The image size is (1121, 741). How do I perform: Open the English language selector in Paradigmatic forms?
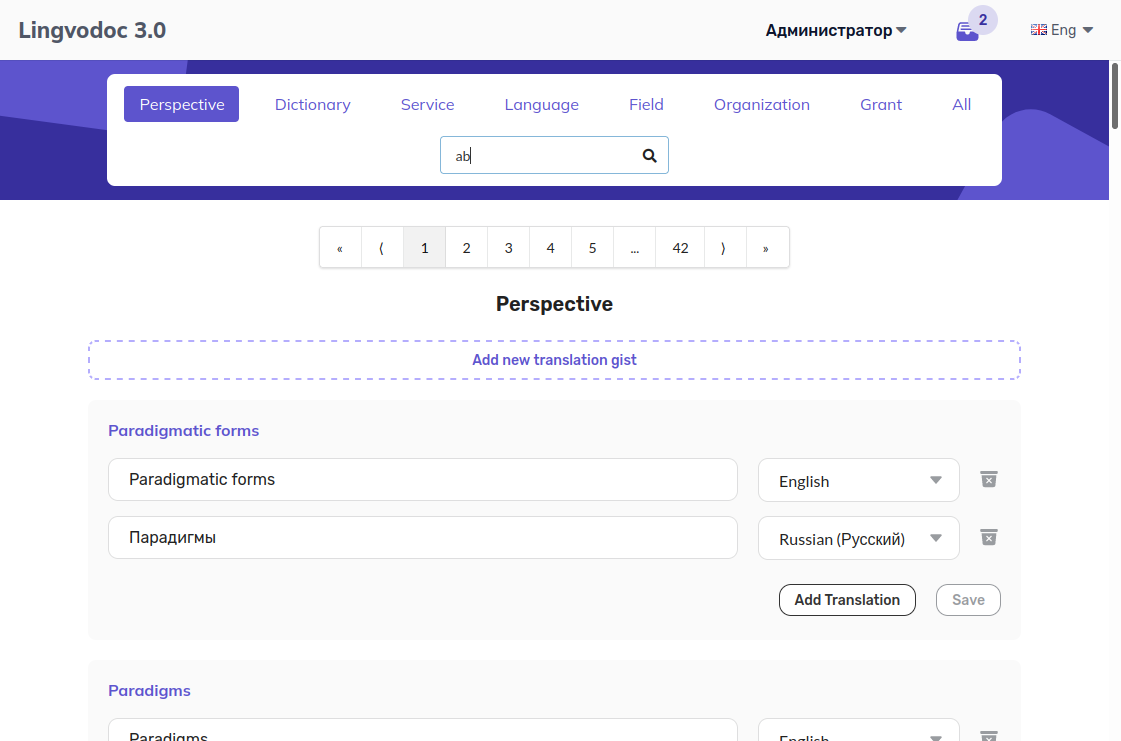coord(858,481)
